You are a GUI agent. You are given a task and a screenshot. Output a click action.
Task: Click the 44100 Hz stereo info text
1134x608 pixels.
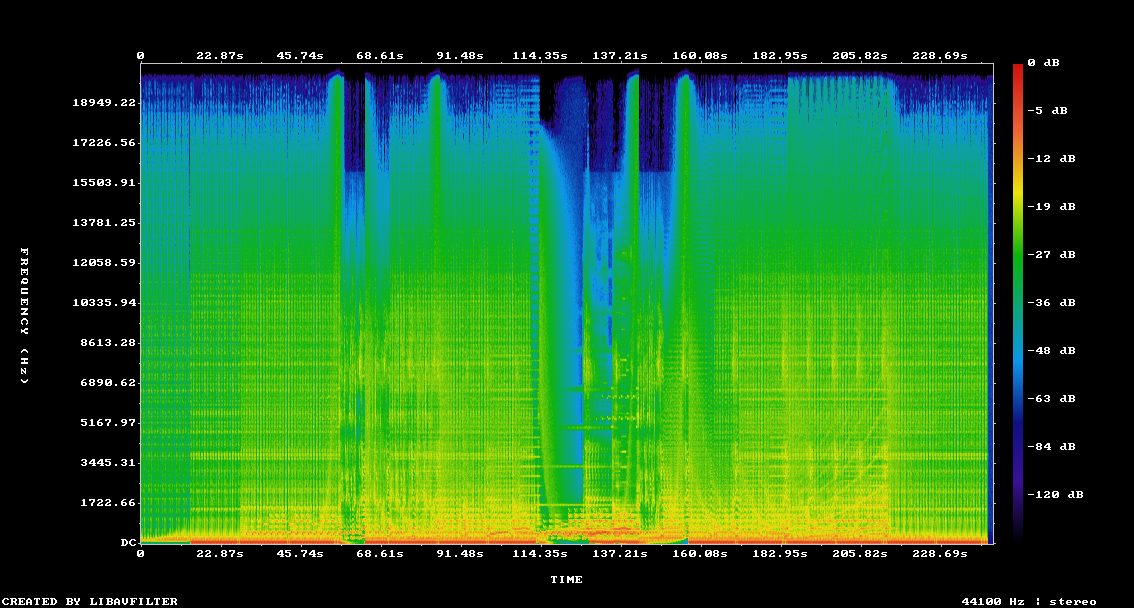[1029, 601]
